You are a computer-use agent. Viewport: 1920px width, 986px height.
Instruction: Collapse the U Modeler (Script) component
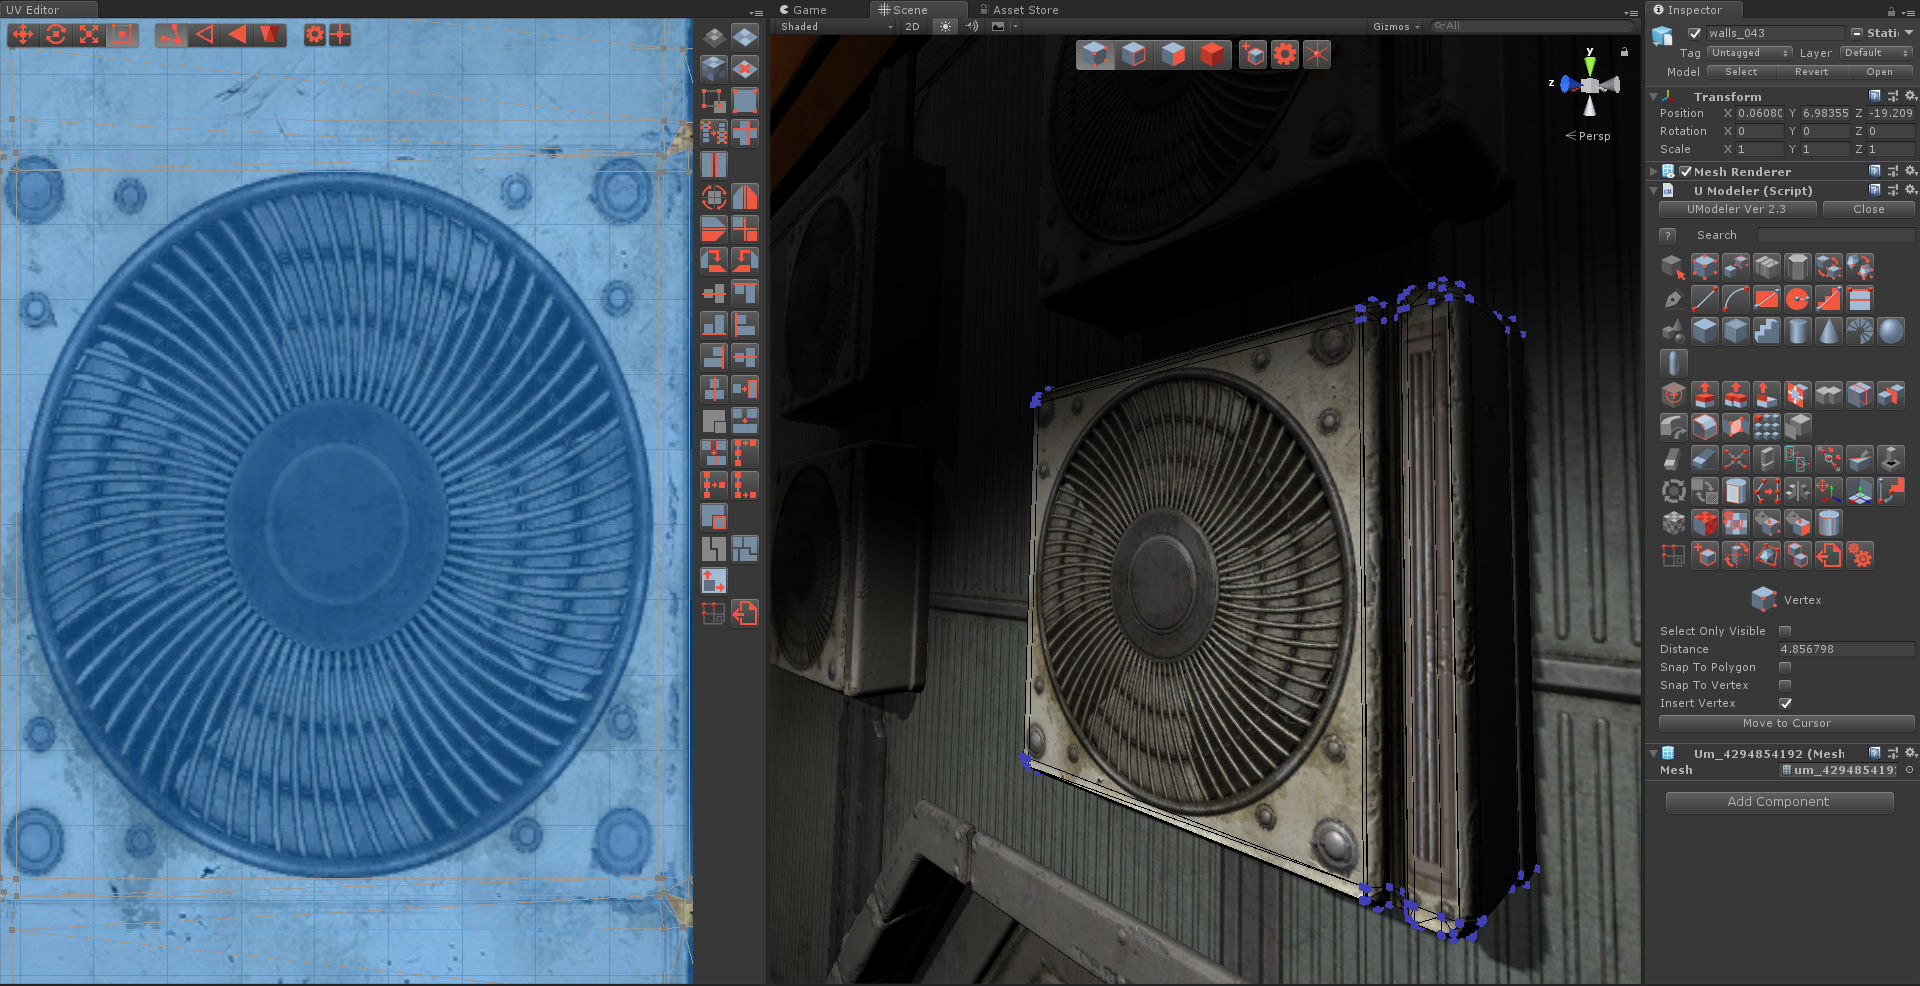pyautogui.click(x=1654, y=191)
